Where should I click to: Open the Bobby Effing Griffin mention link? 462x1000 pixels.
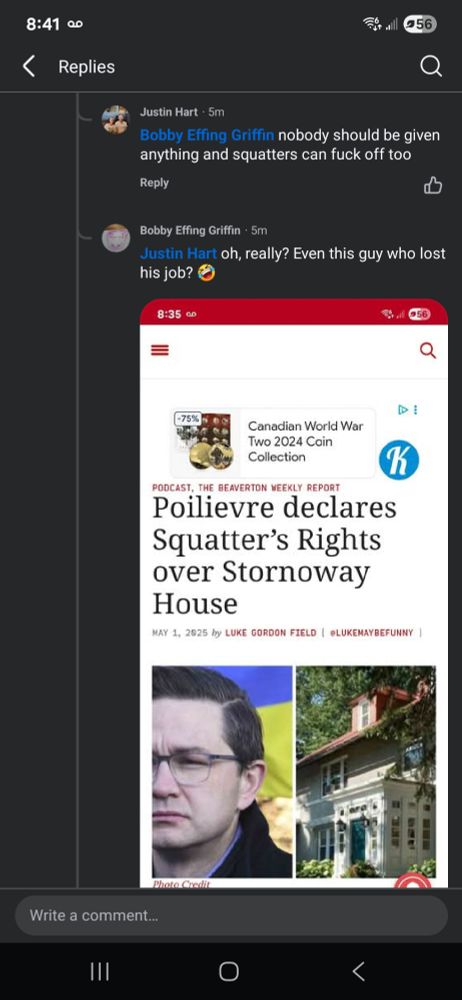207,135
